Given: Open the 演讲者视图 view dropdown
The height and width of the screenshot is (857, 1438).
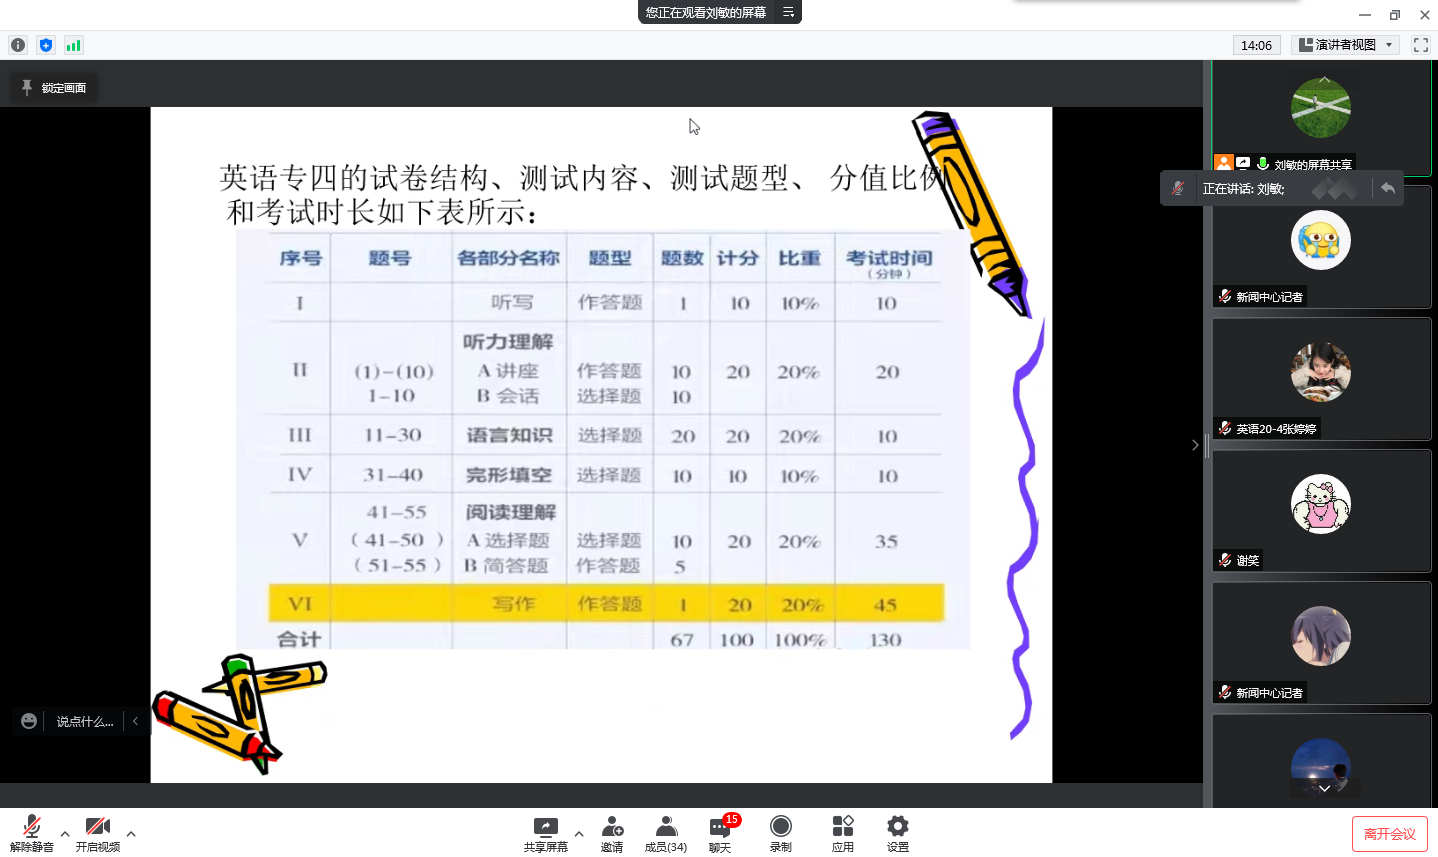Looking at the screenshot, I should [x=1345, y=45].
